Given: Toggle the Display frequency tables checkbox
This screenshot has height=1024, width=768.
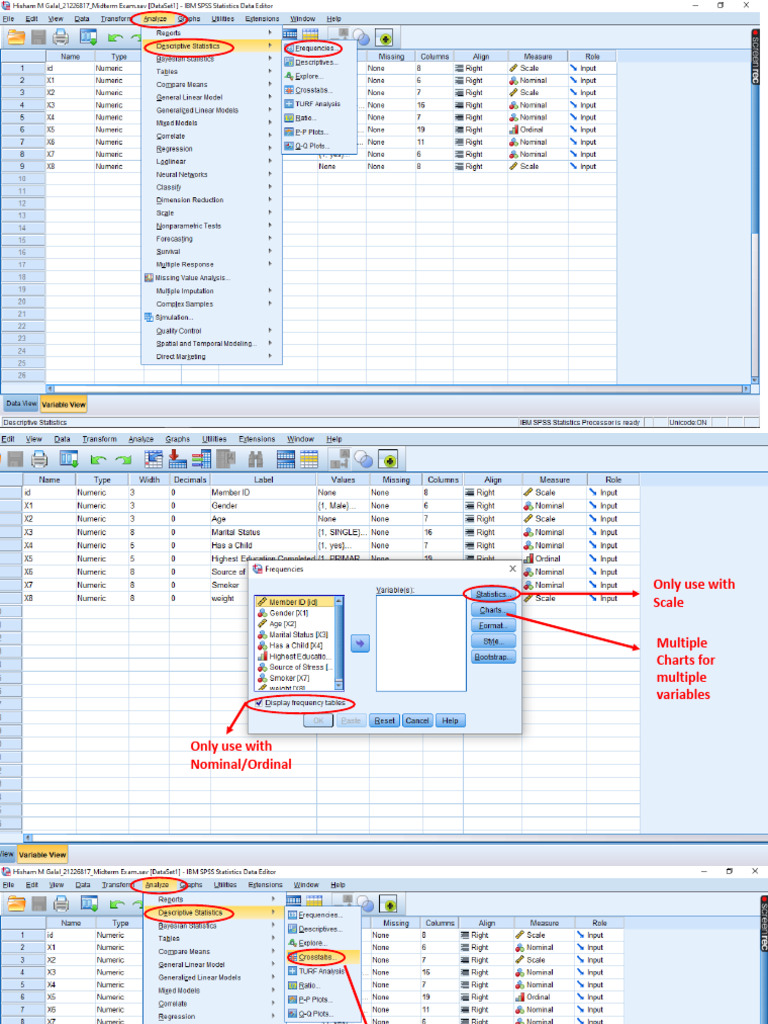Looking at the screenshot, I should [x=259, y=703].
